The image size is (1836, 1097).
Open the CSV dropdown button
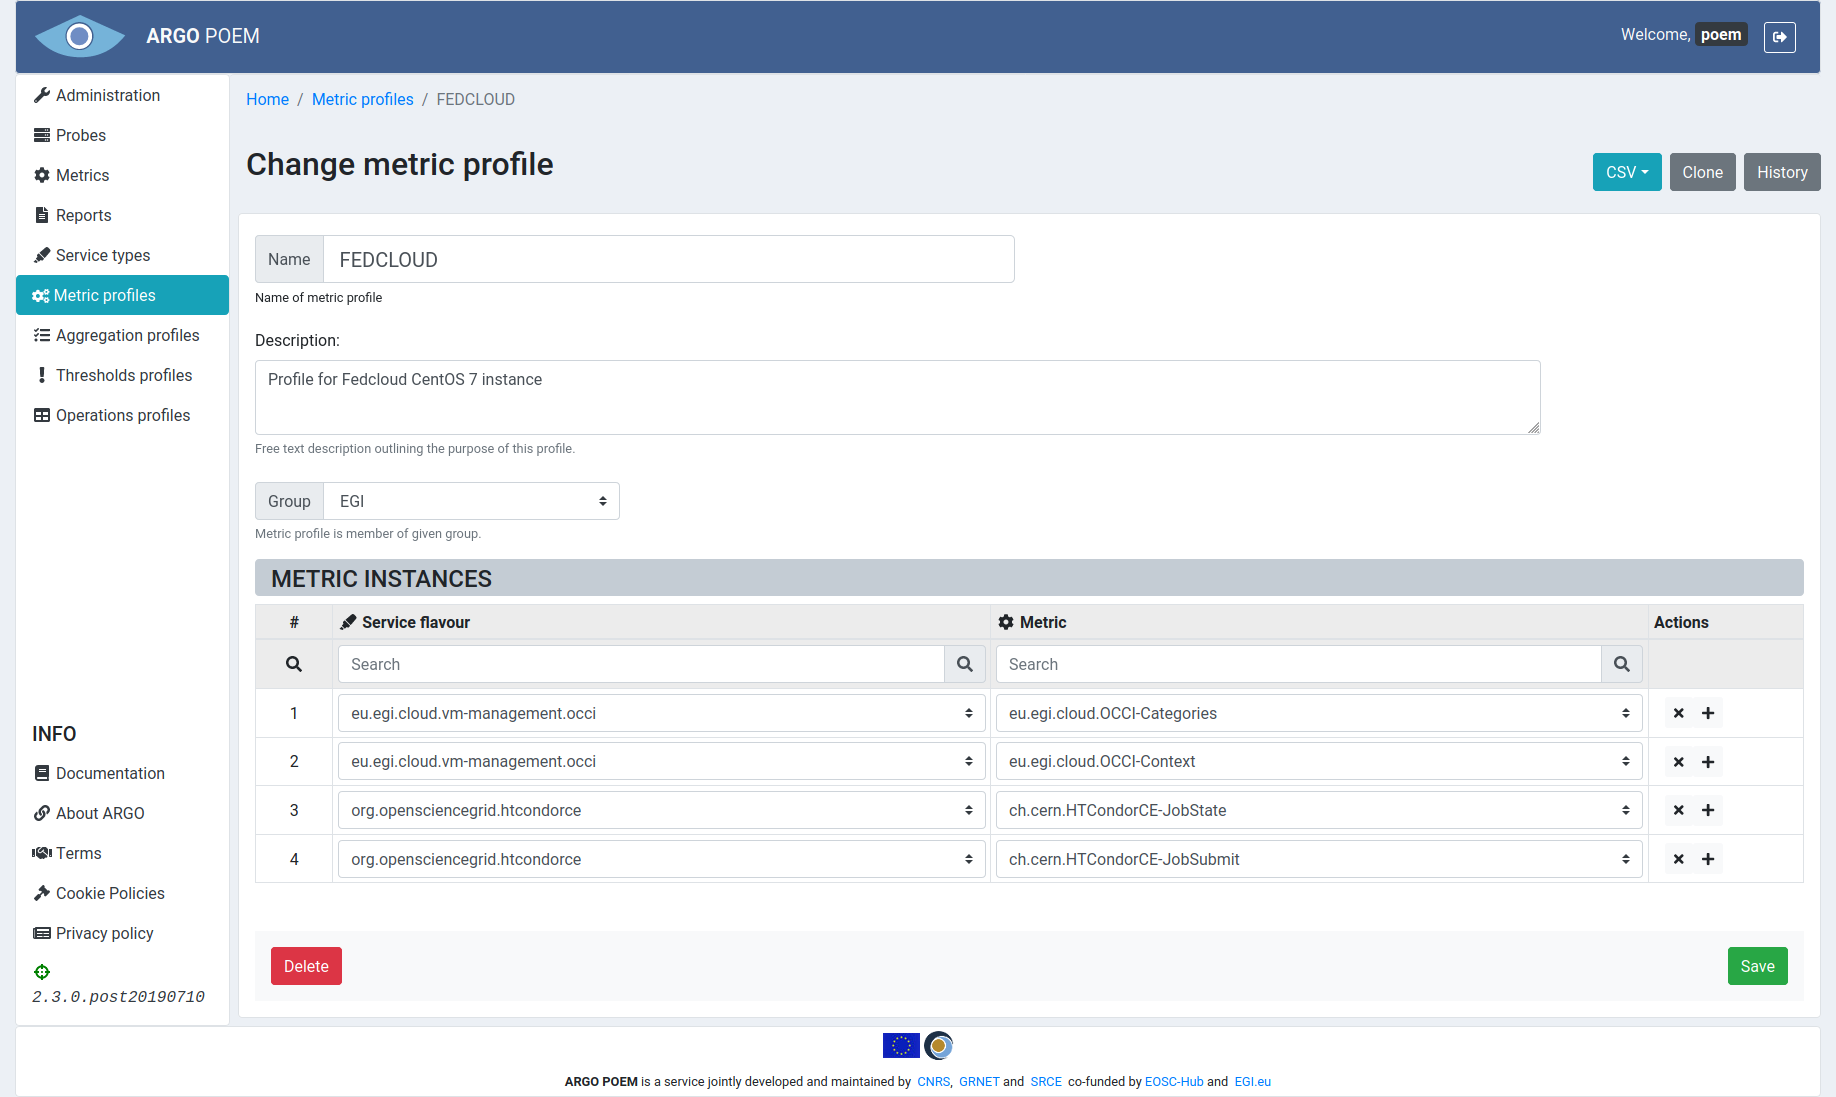1627,172
